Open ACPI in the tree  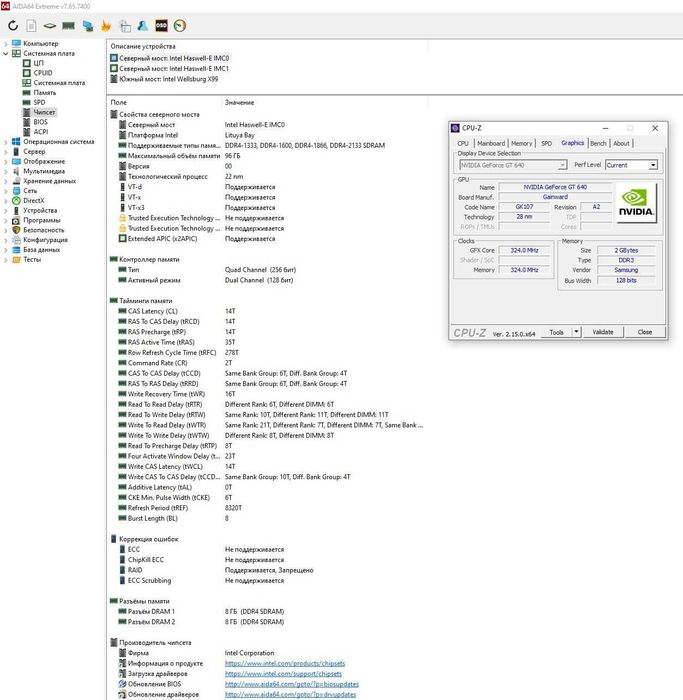point(41,132)
